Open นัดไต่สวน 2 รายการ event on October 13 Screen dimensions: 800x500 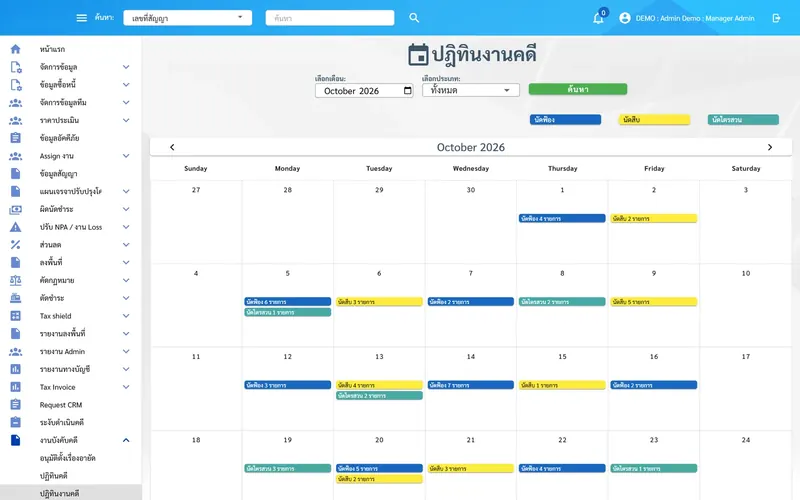pos(379,395)
